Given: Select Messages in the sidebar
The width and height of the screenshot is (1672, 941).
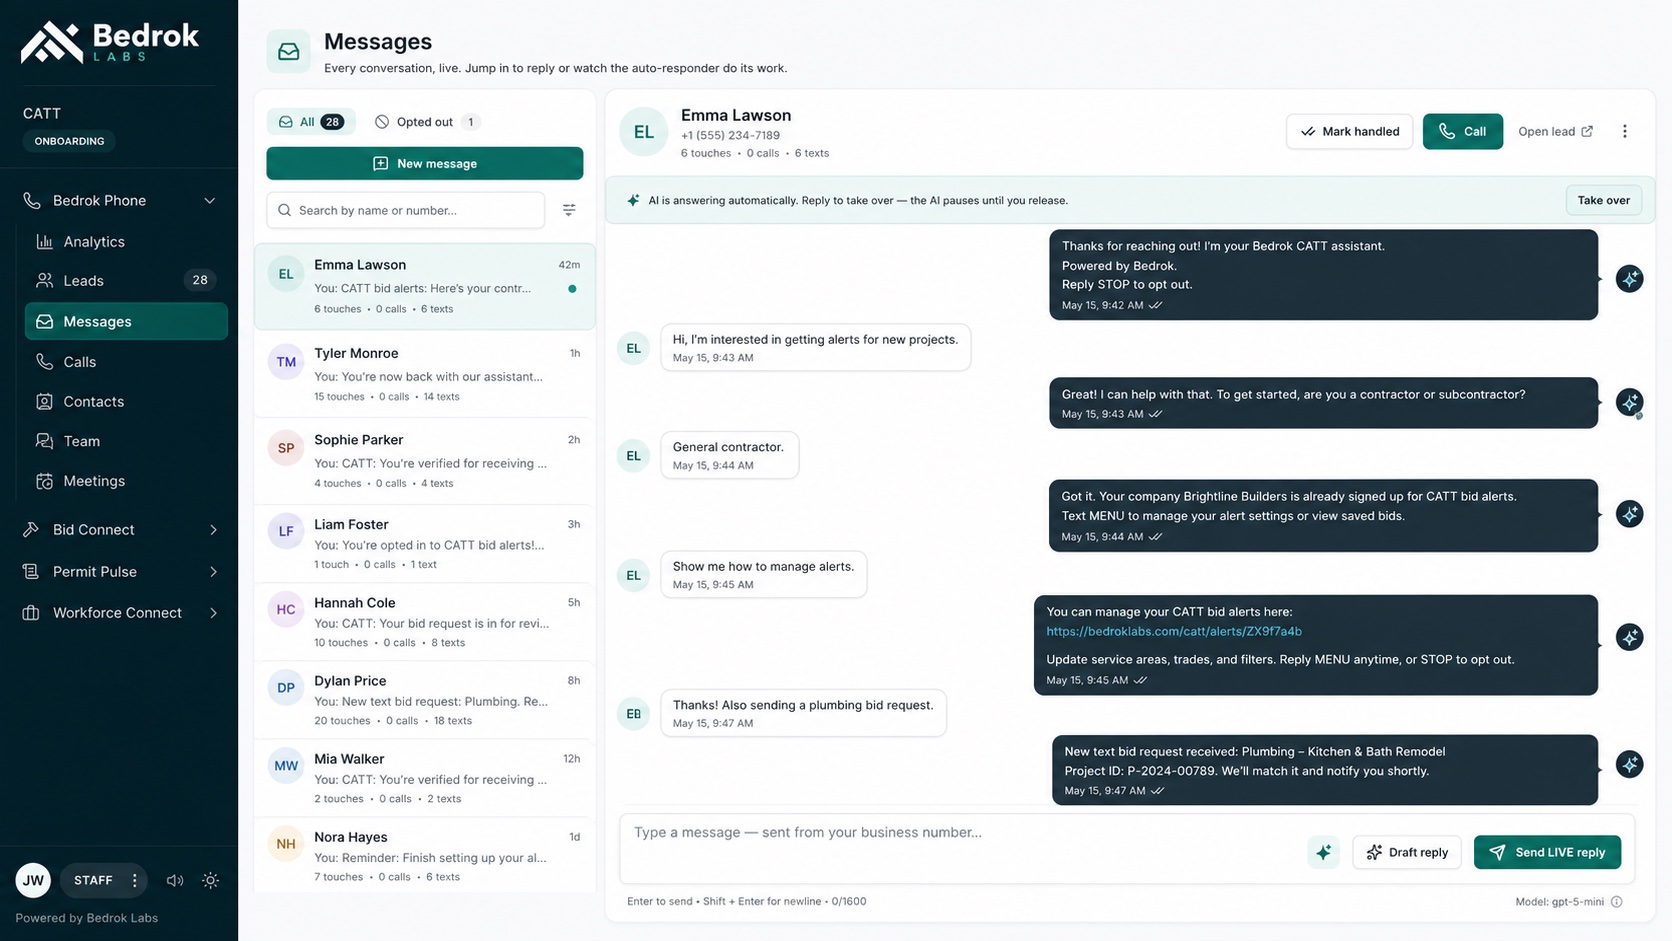Looking at the screenshot, I should (x=126, y=321).
